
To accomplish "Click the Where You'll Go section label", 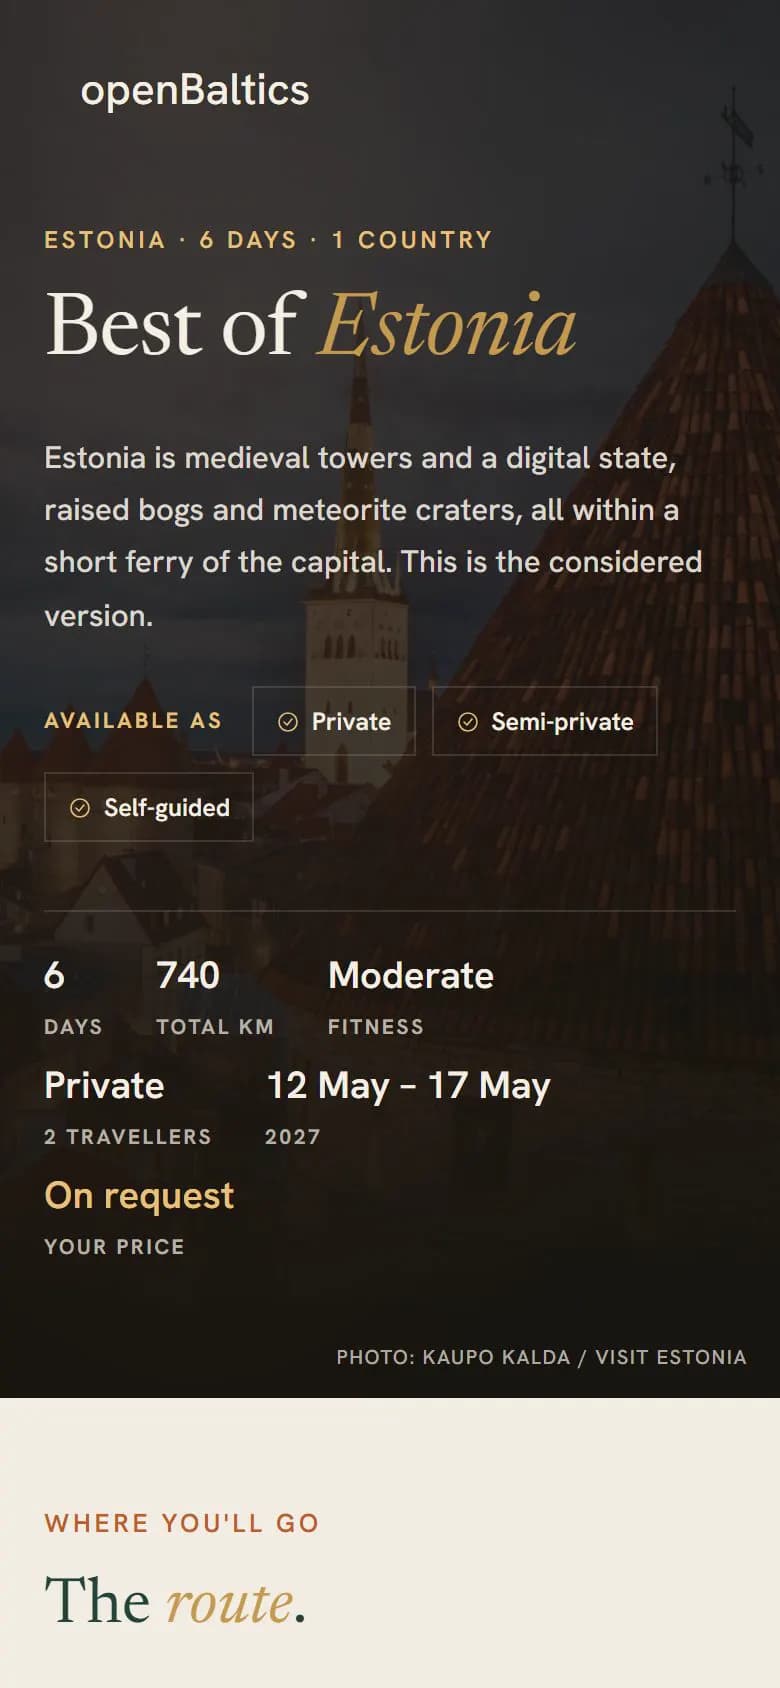I will point(182,1523).
